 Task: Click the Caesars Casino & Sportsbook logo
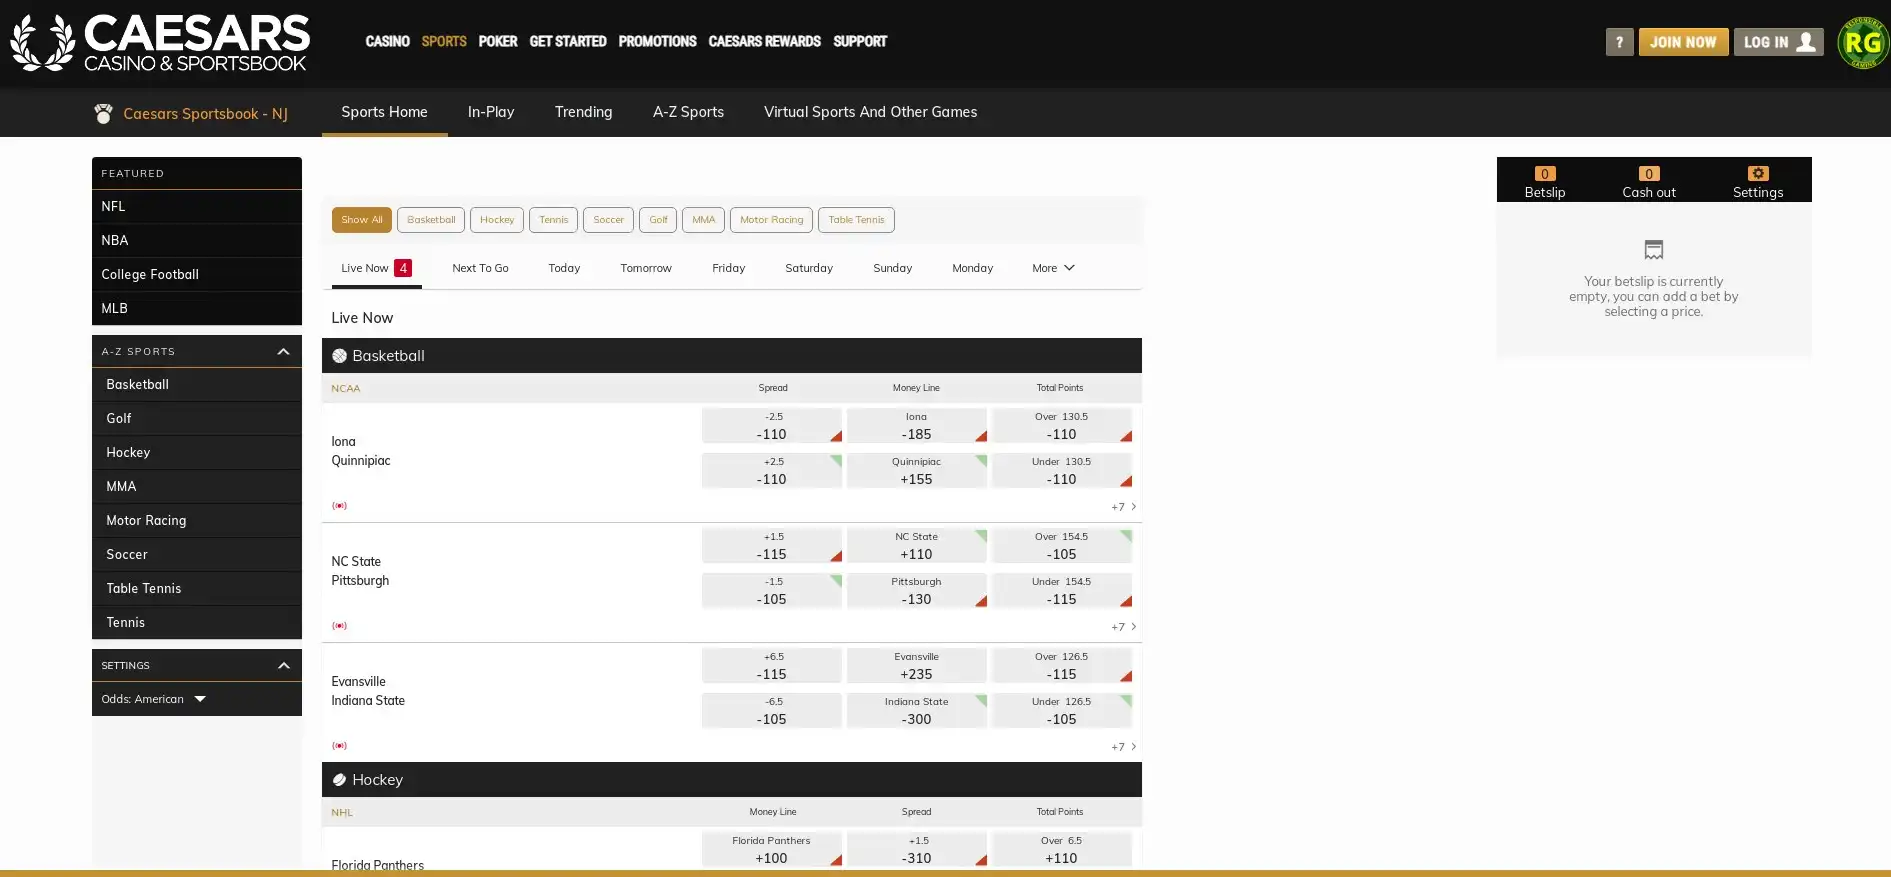(160, 43)
